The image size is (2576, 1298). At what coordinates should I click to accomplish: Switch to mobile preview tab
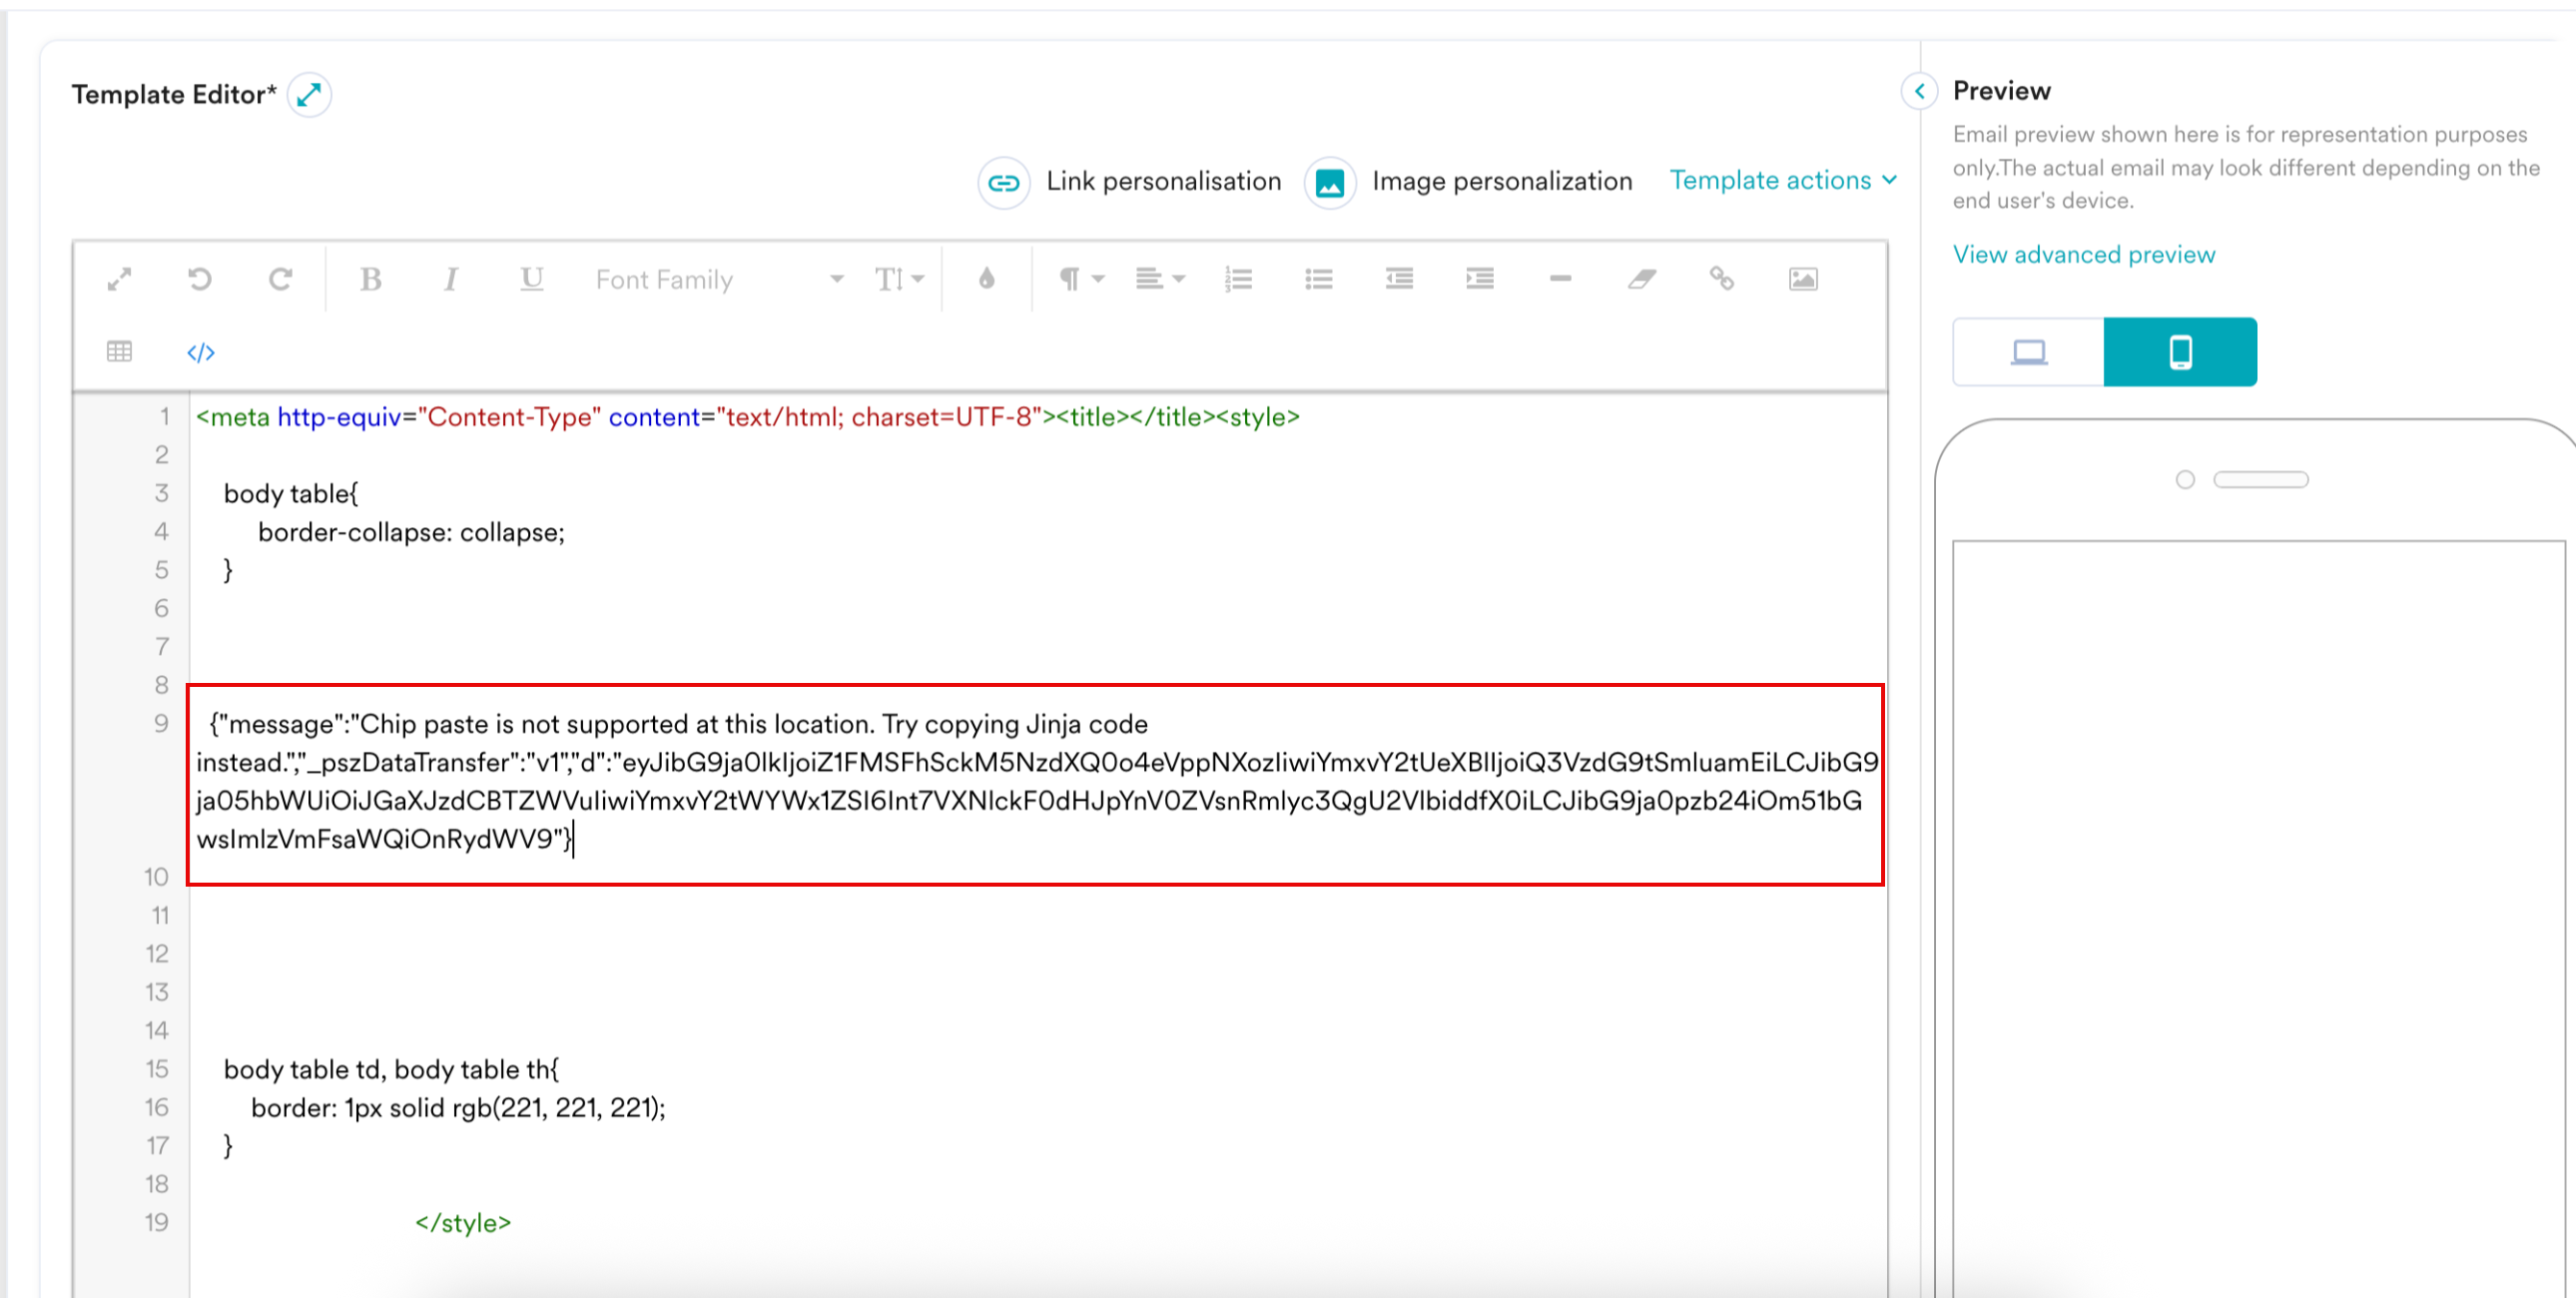click(2180, 352)
